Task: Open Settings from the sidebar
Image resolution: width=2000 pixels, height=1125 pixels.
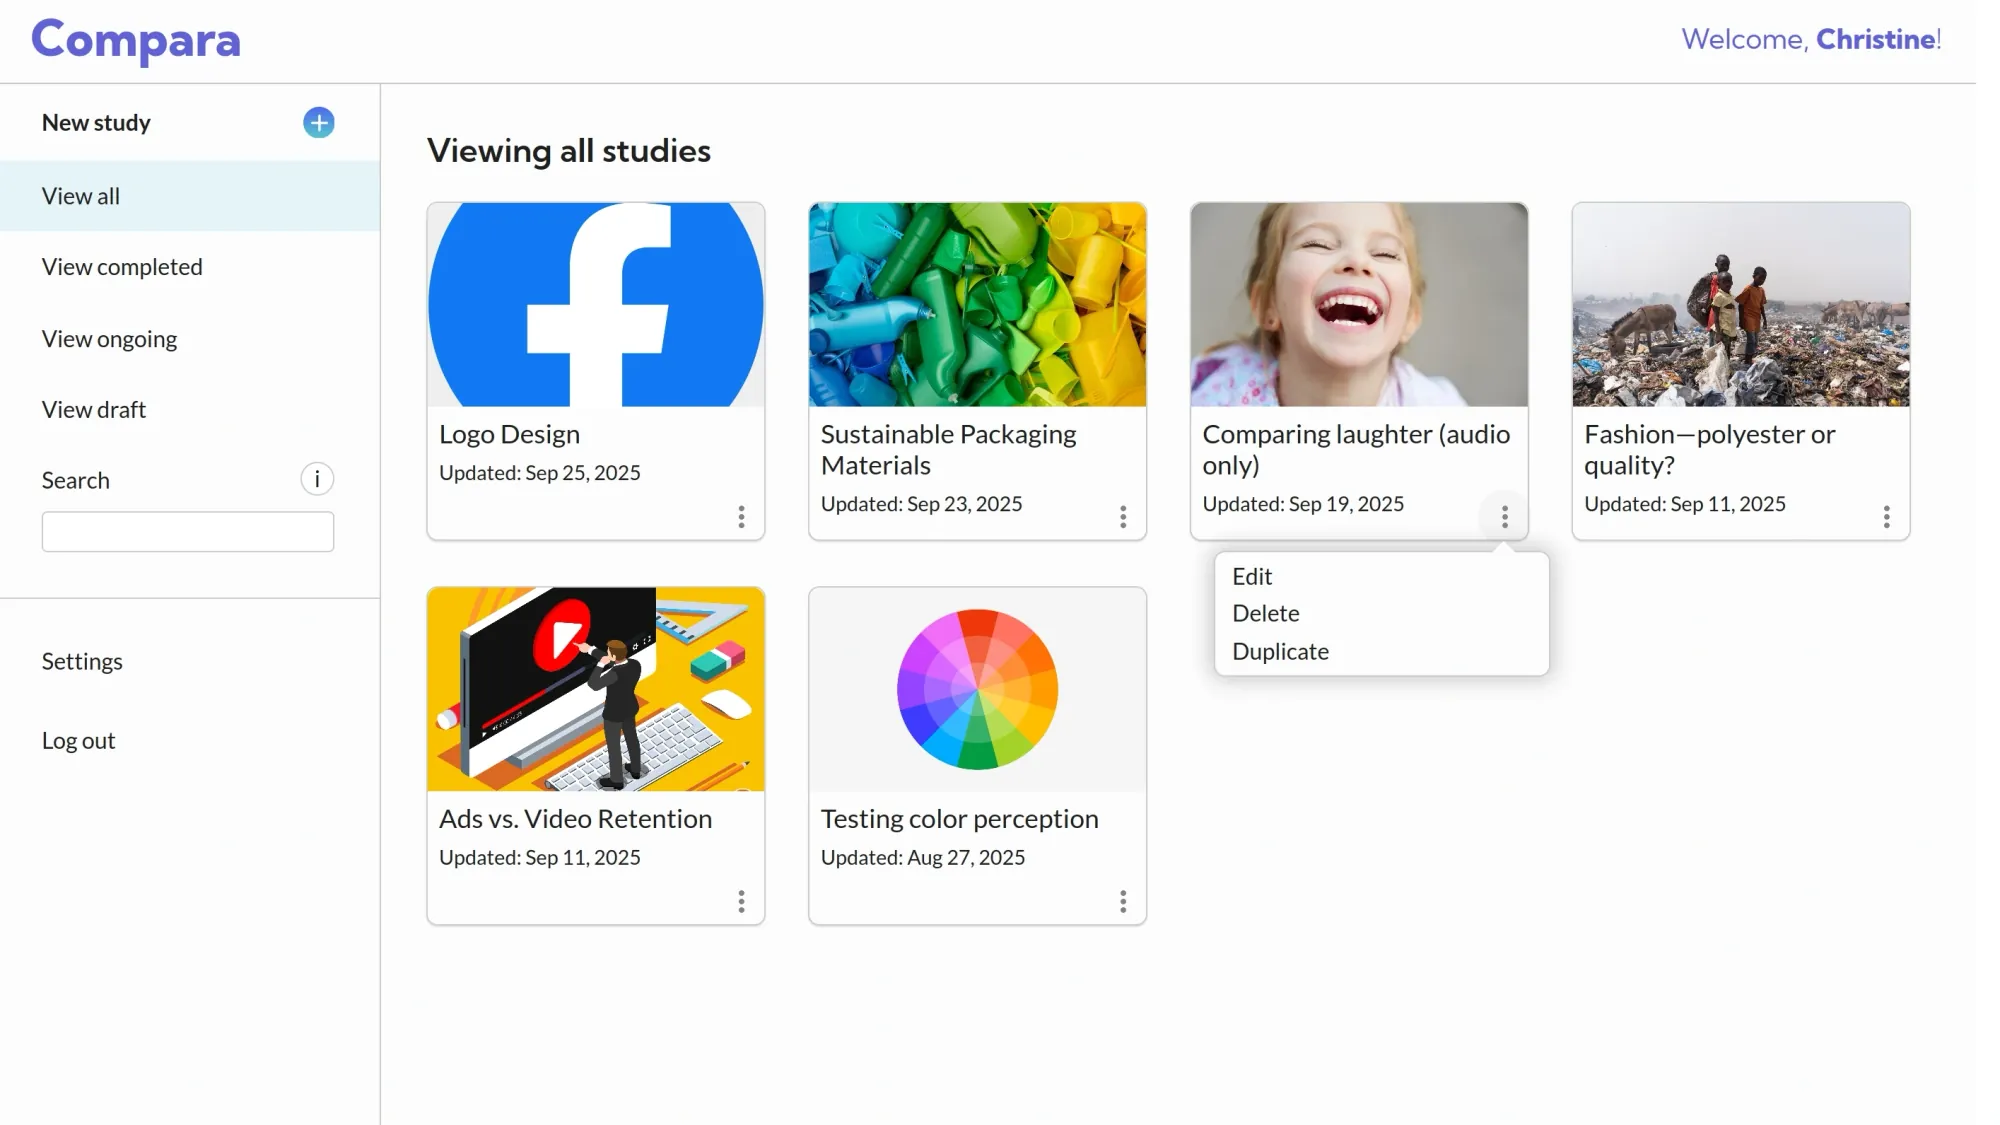Action: (x=82, y=662)
